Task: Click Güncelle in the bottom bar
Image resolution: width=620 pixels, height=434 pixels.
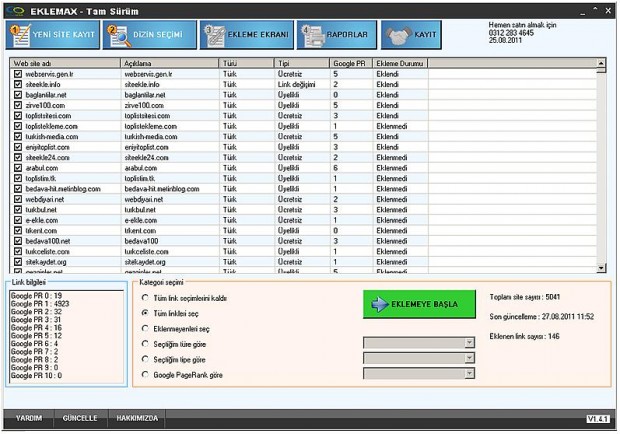Action: click(80, 418)
